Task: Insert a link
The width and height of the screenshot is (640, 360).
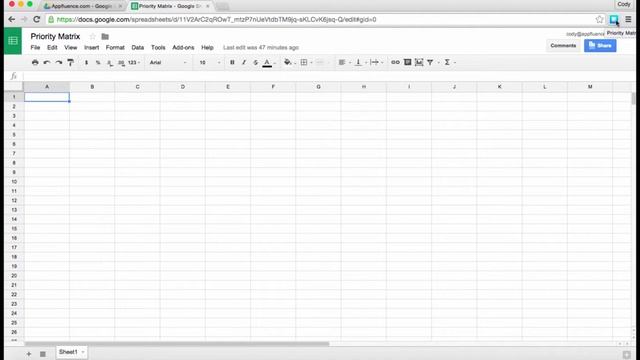Action: pyautogui.click(x=395, y=62)
